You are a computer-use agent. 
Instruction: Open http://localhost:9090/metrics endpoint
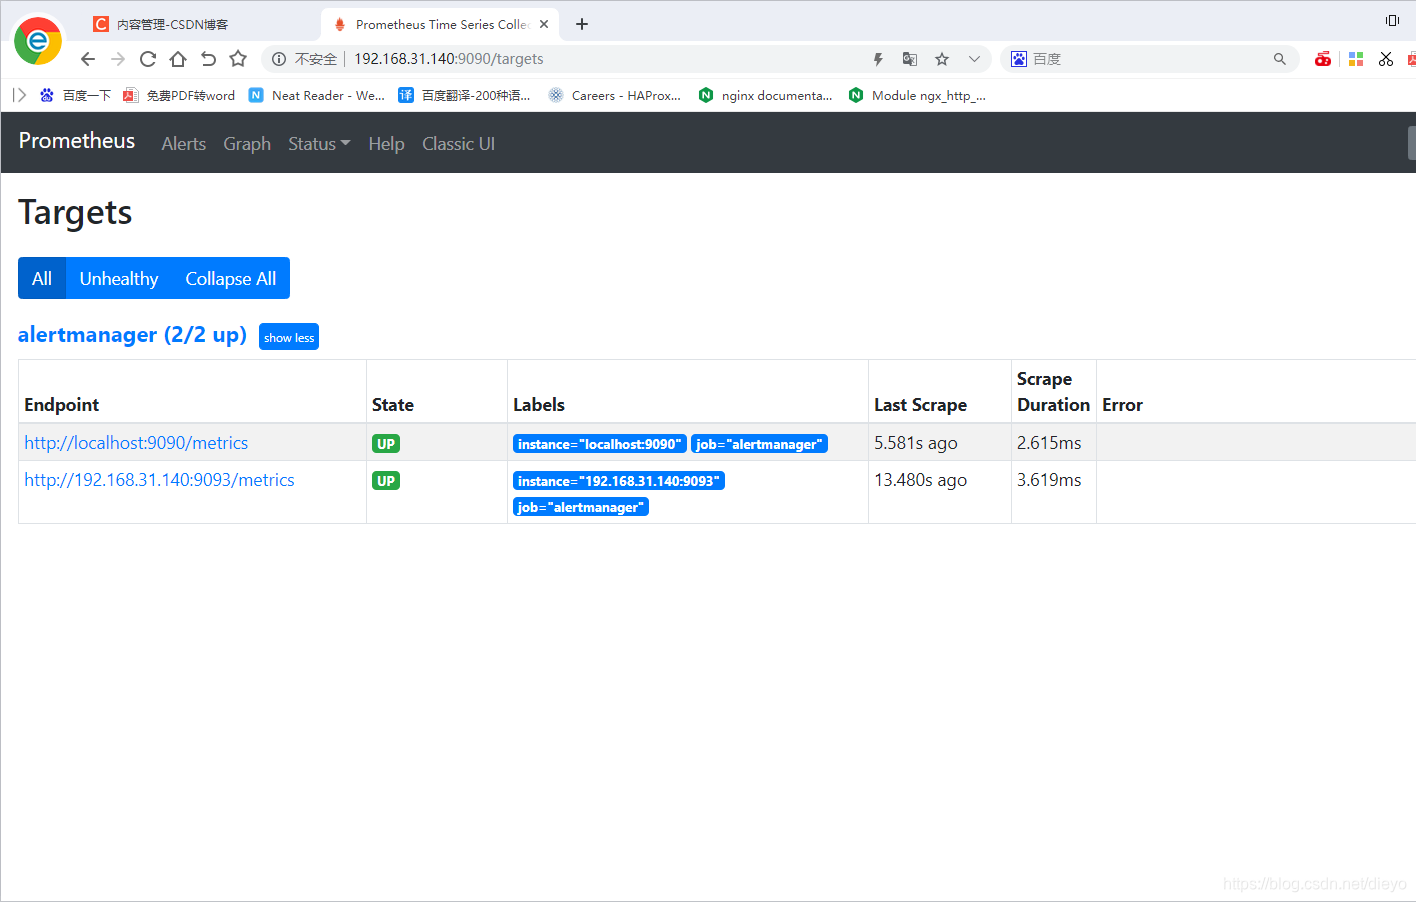click(136, 443)
